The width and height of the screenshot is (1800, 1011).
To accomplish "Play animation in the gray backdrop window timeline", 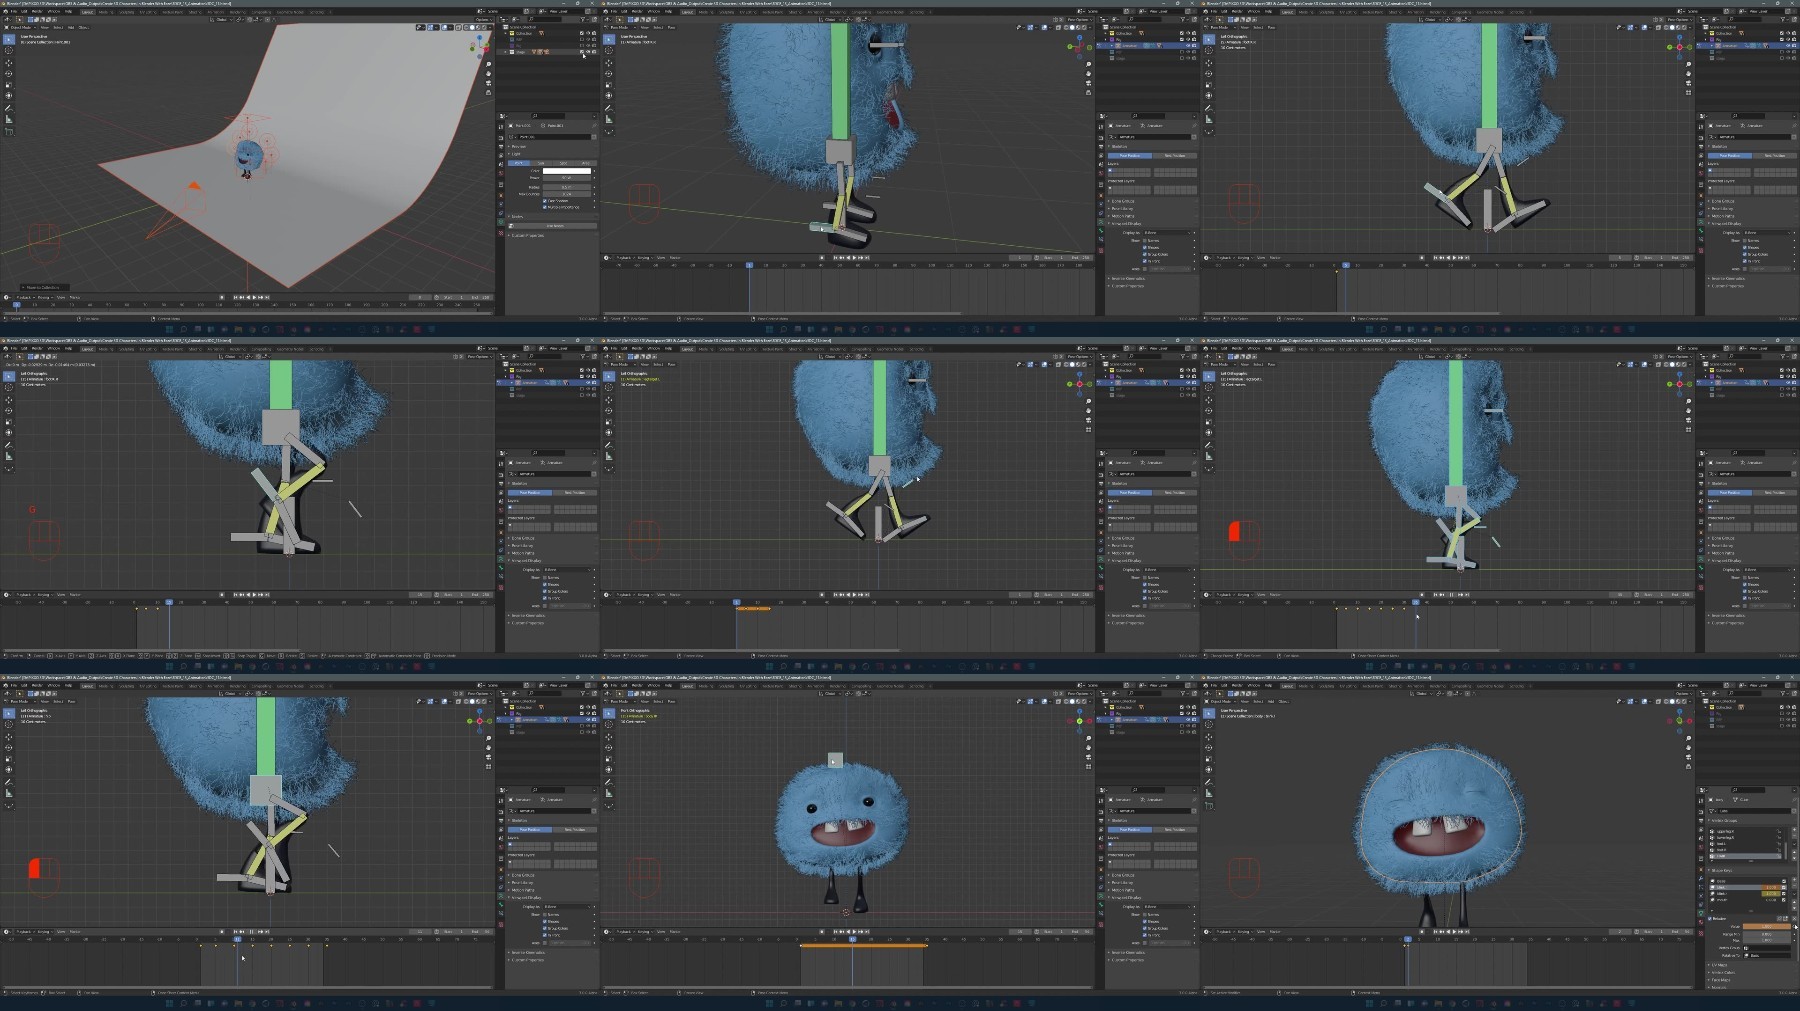I will [x=254, y=297].
